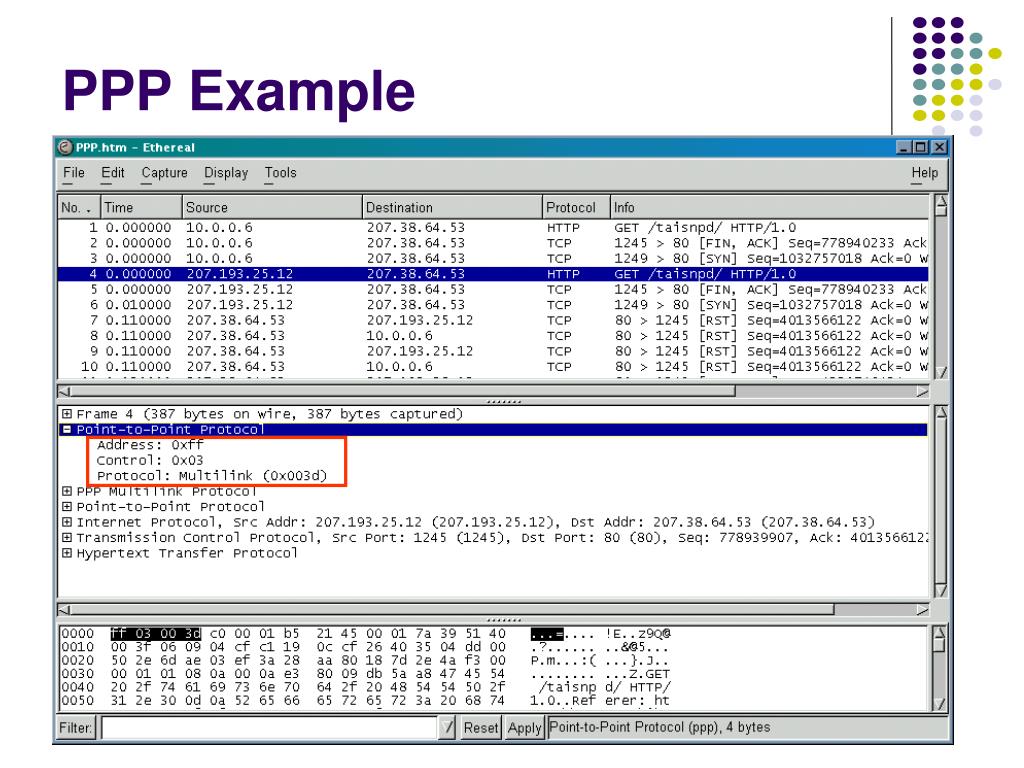Sort packets by the Info column header
Image resolution: width=1024 pixels, height=768 pixels.
(x=769, y=208)
